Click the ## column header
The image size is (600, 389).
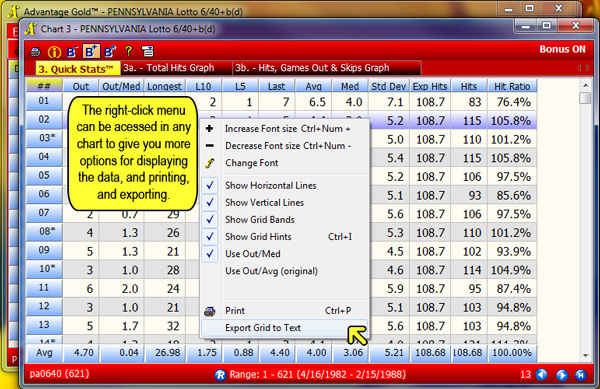(44, 86)
